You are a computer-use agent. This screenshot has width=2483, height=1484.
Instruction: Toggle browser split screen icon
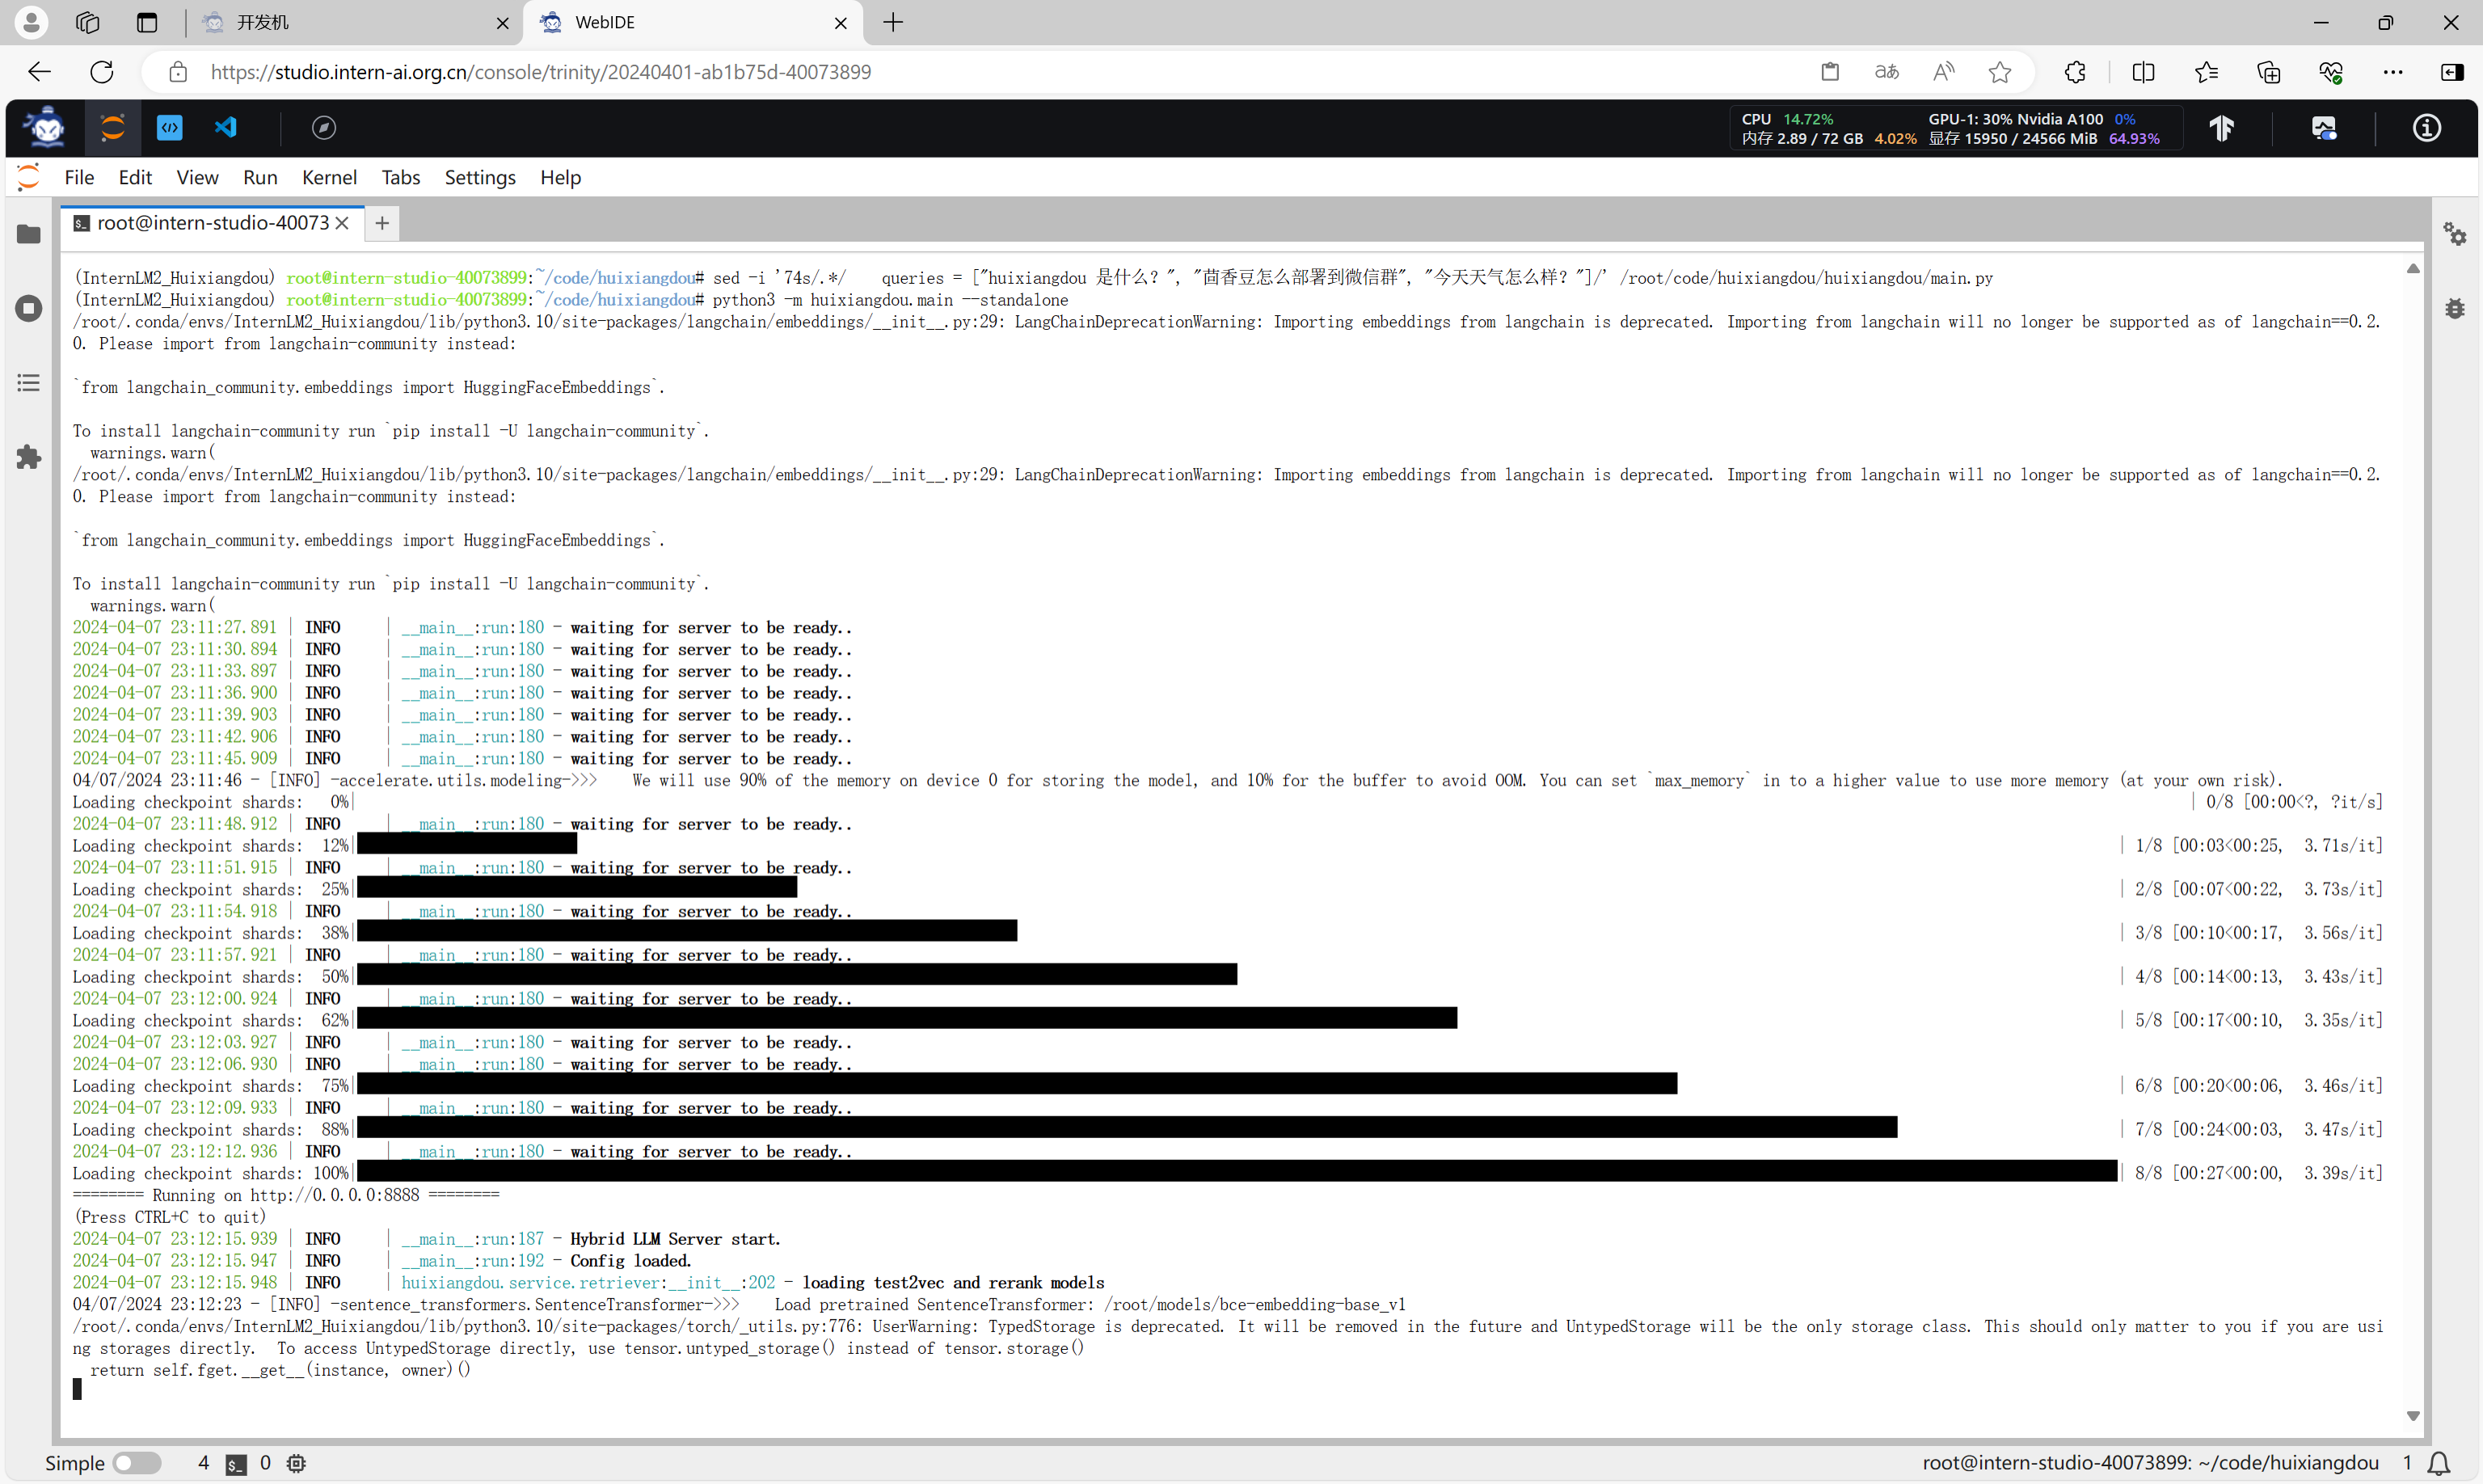[2143, 72]
